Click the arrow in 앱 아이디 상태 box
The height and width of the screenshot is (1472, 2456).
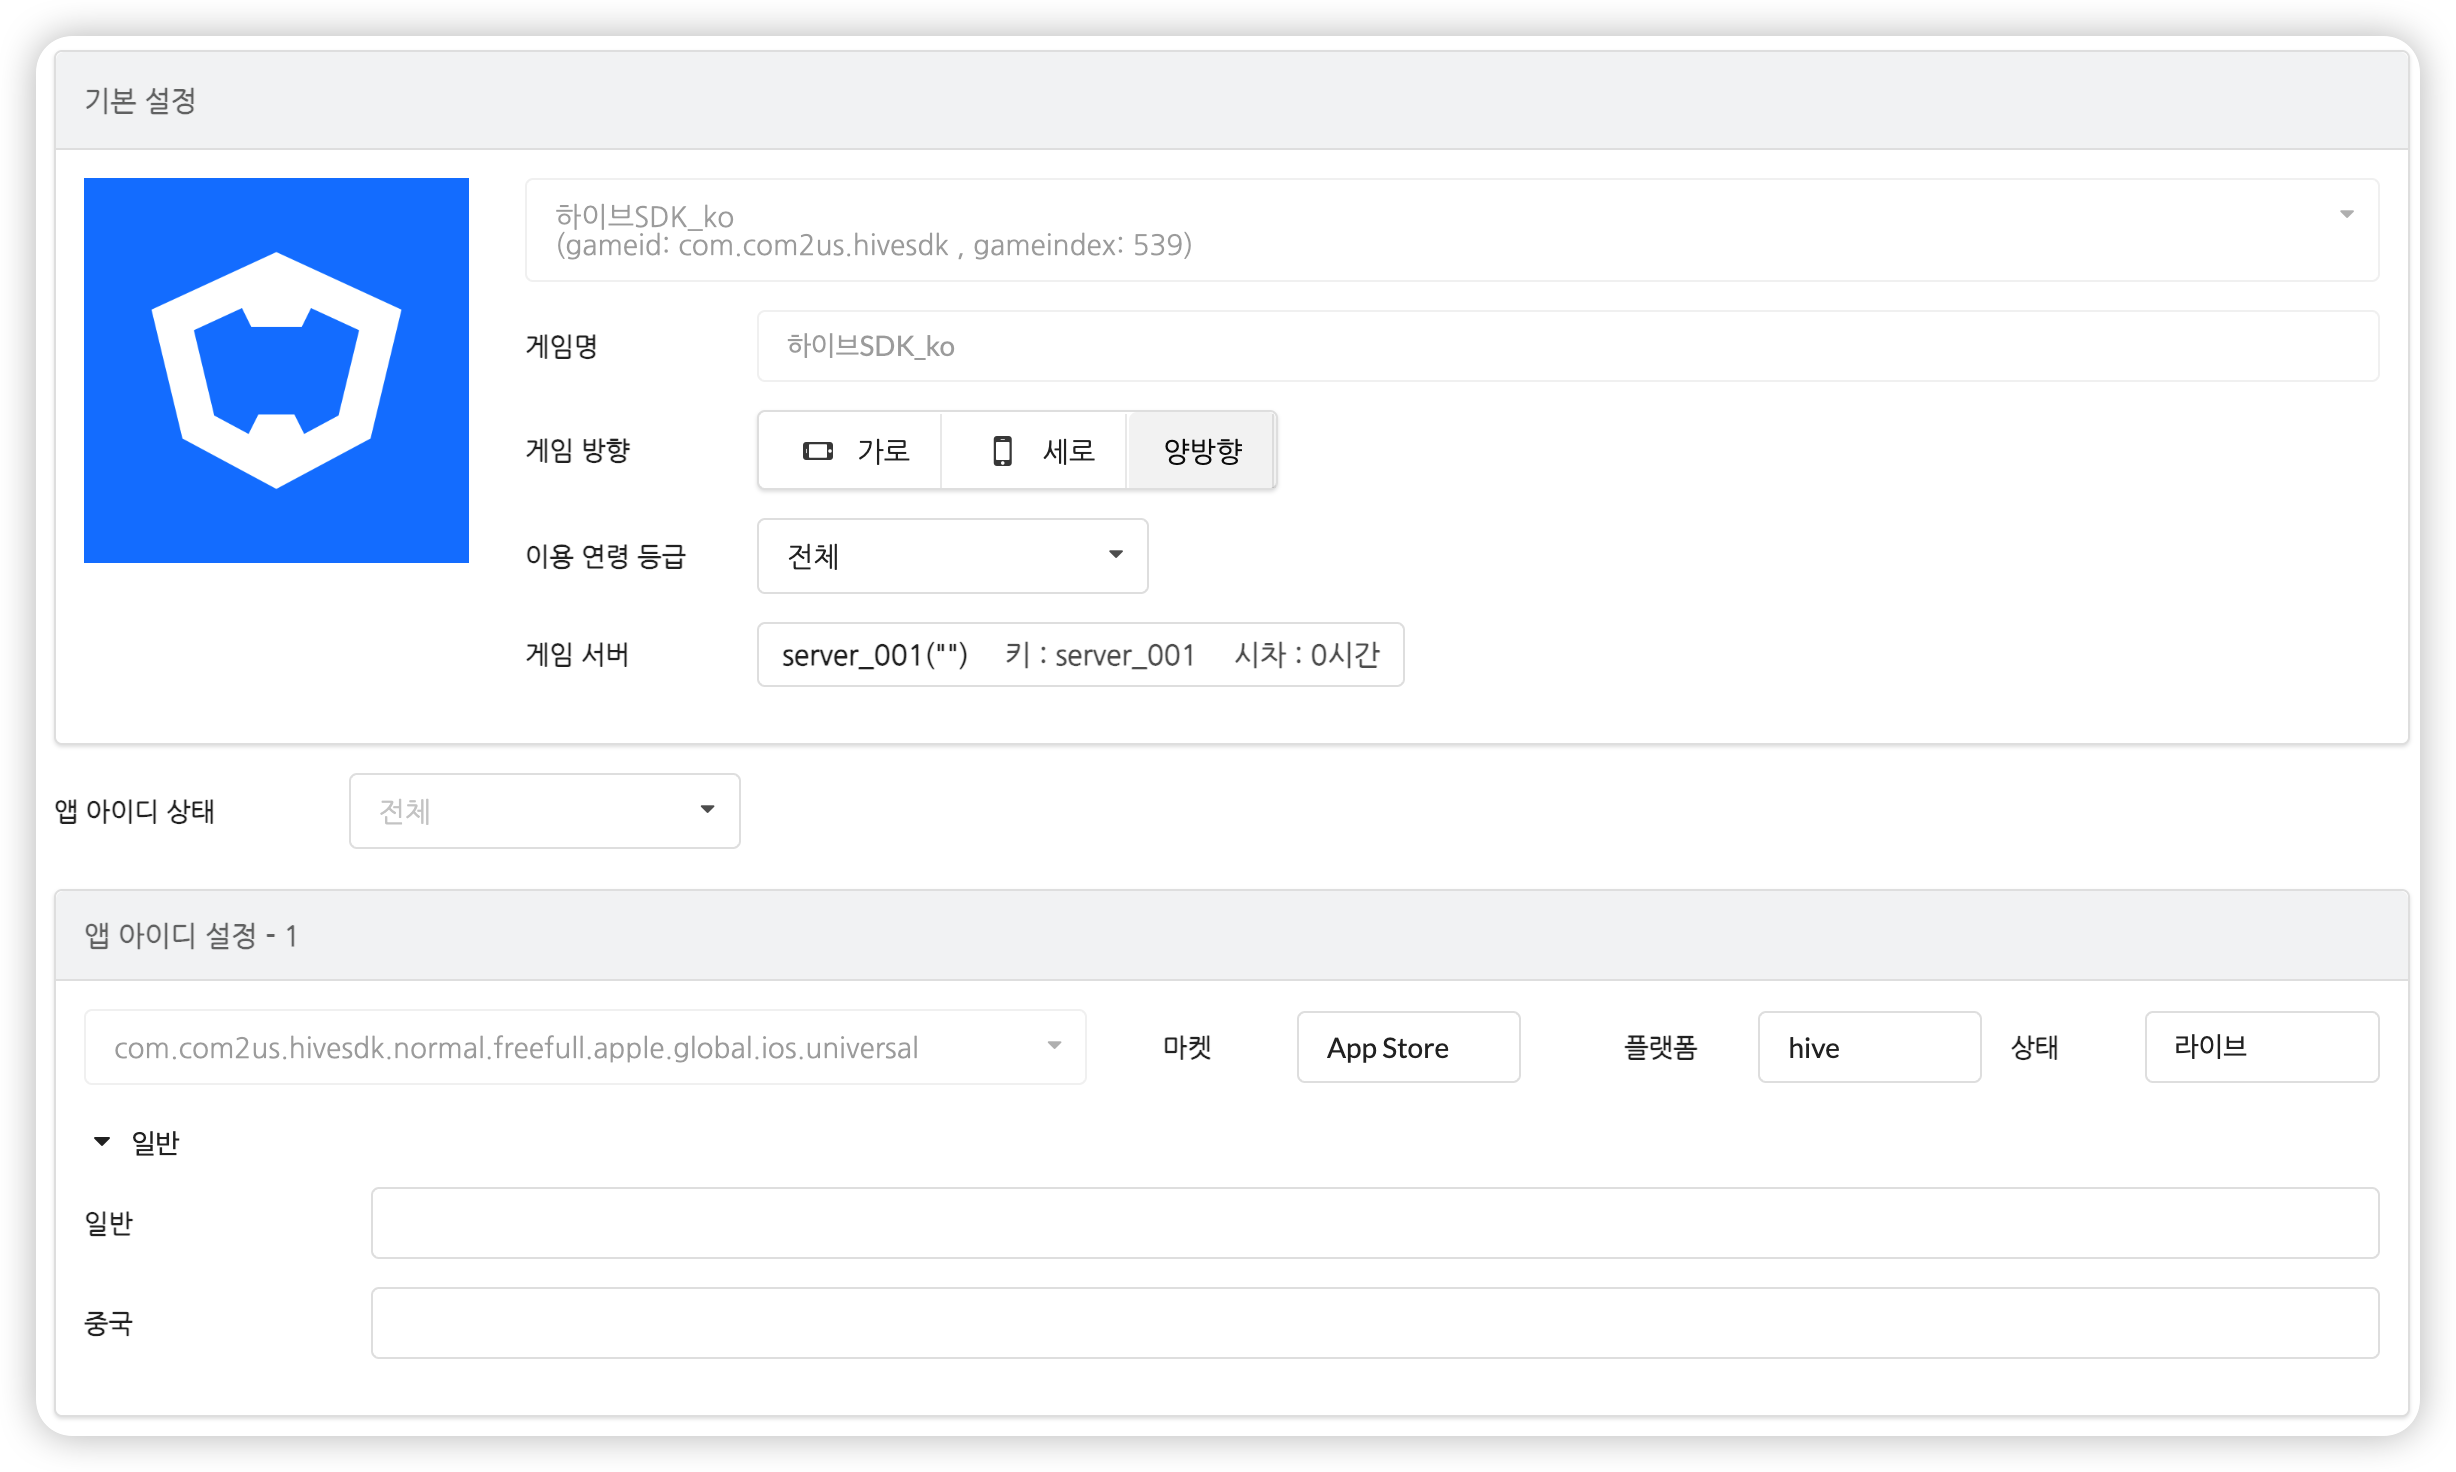tap(707, 810)
